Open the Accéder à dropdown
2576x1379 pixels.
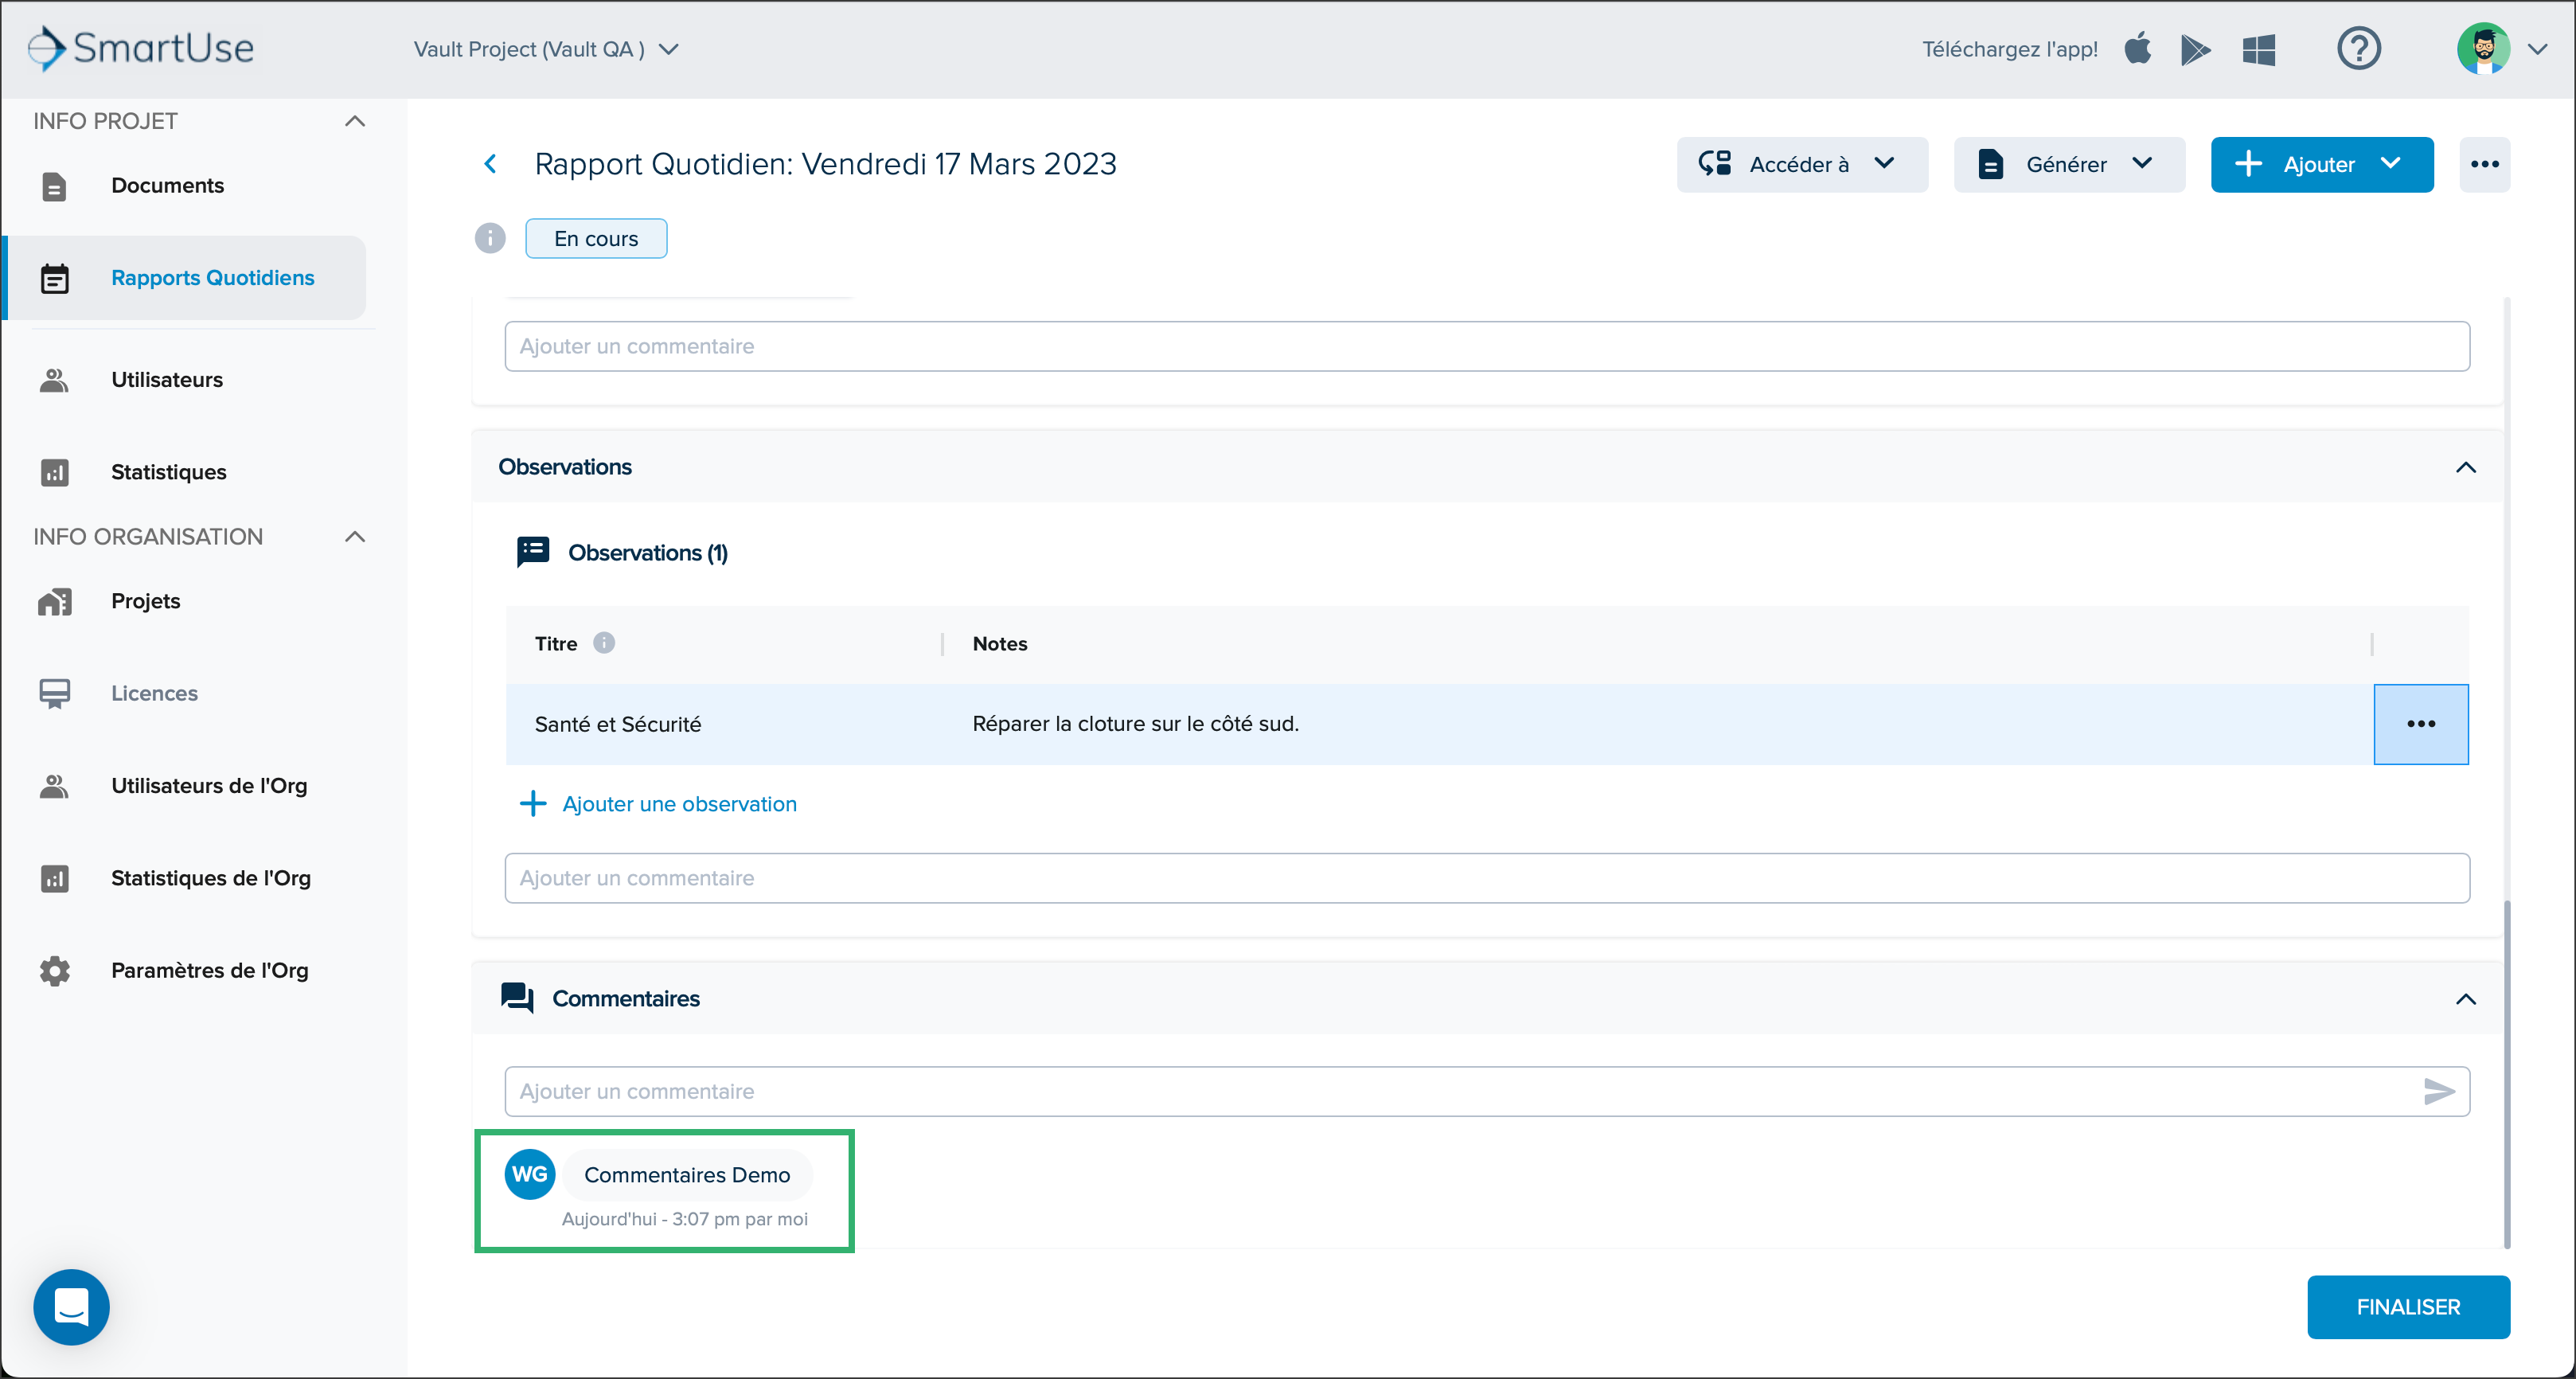coord(1801,164)
